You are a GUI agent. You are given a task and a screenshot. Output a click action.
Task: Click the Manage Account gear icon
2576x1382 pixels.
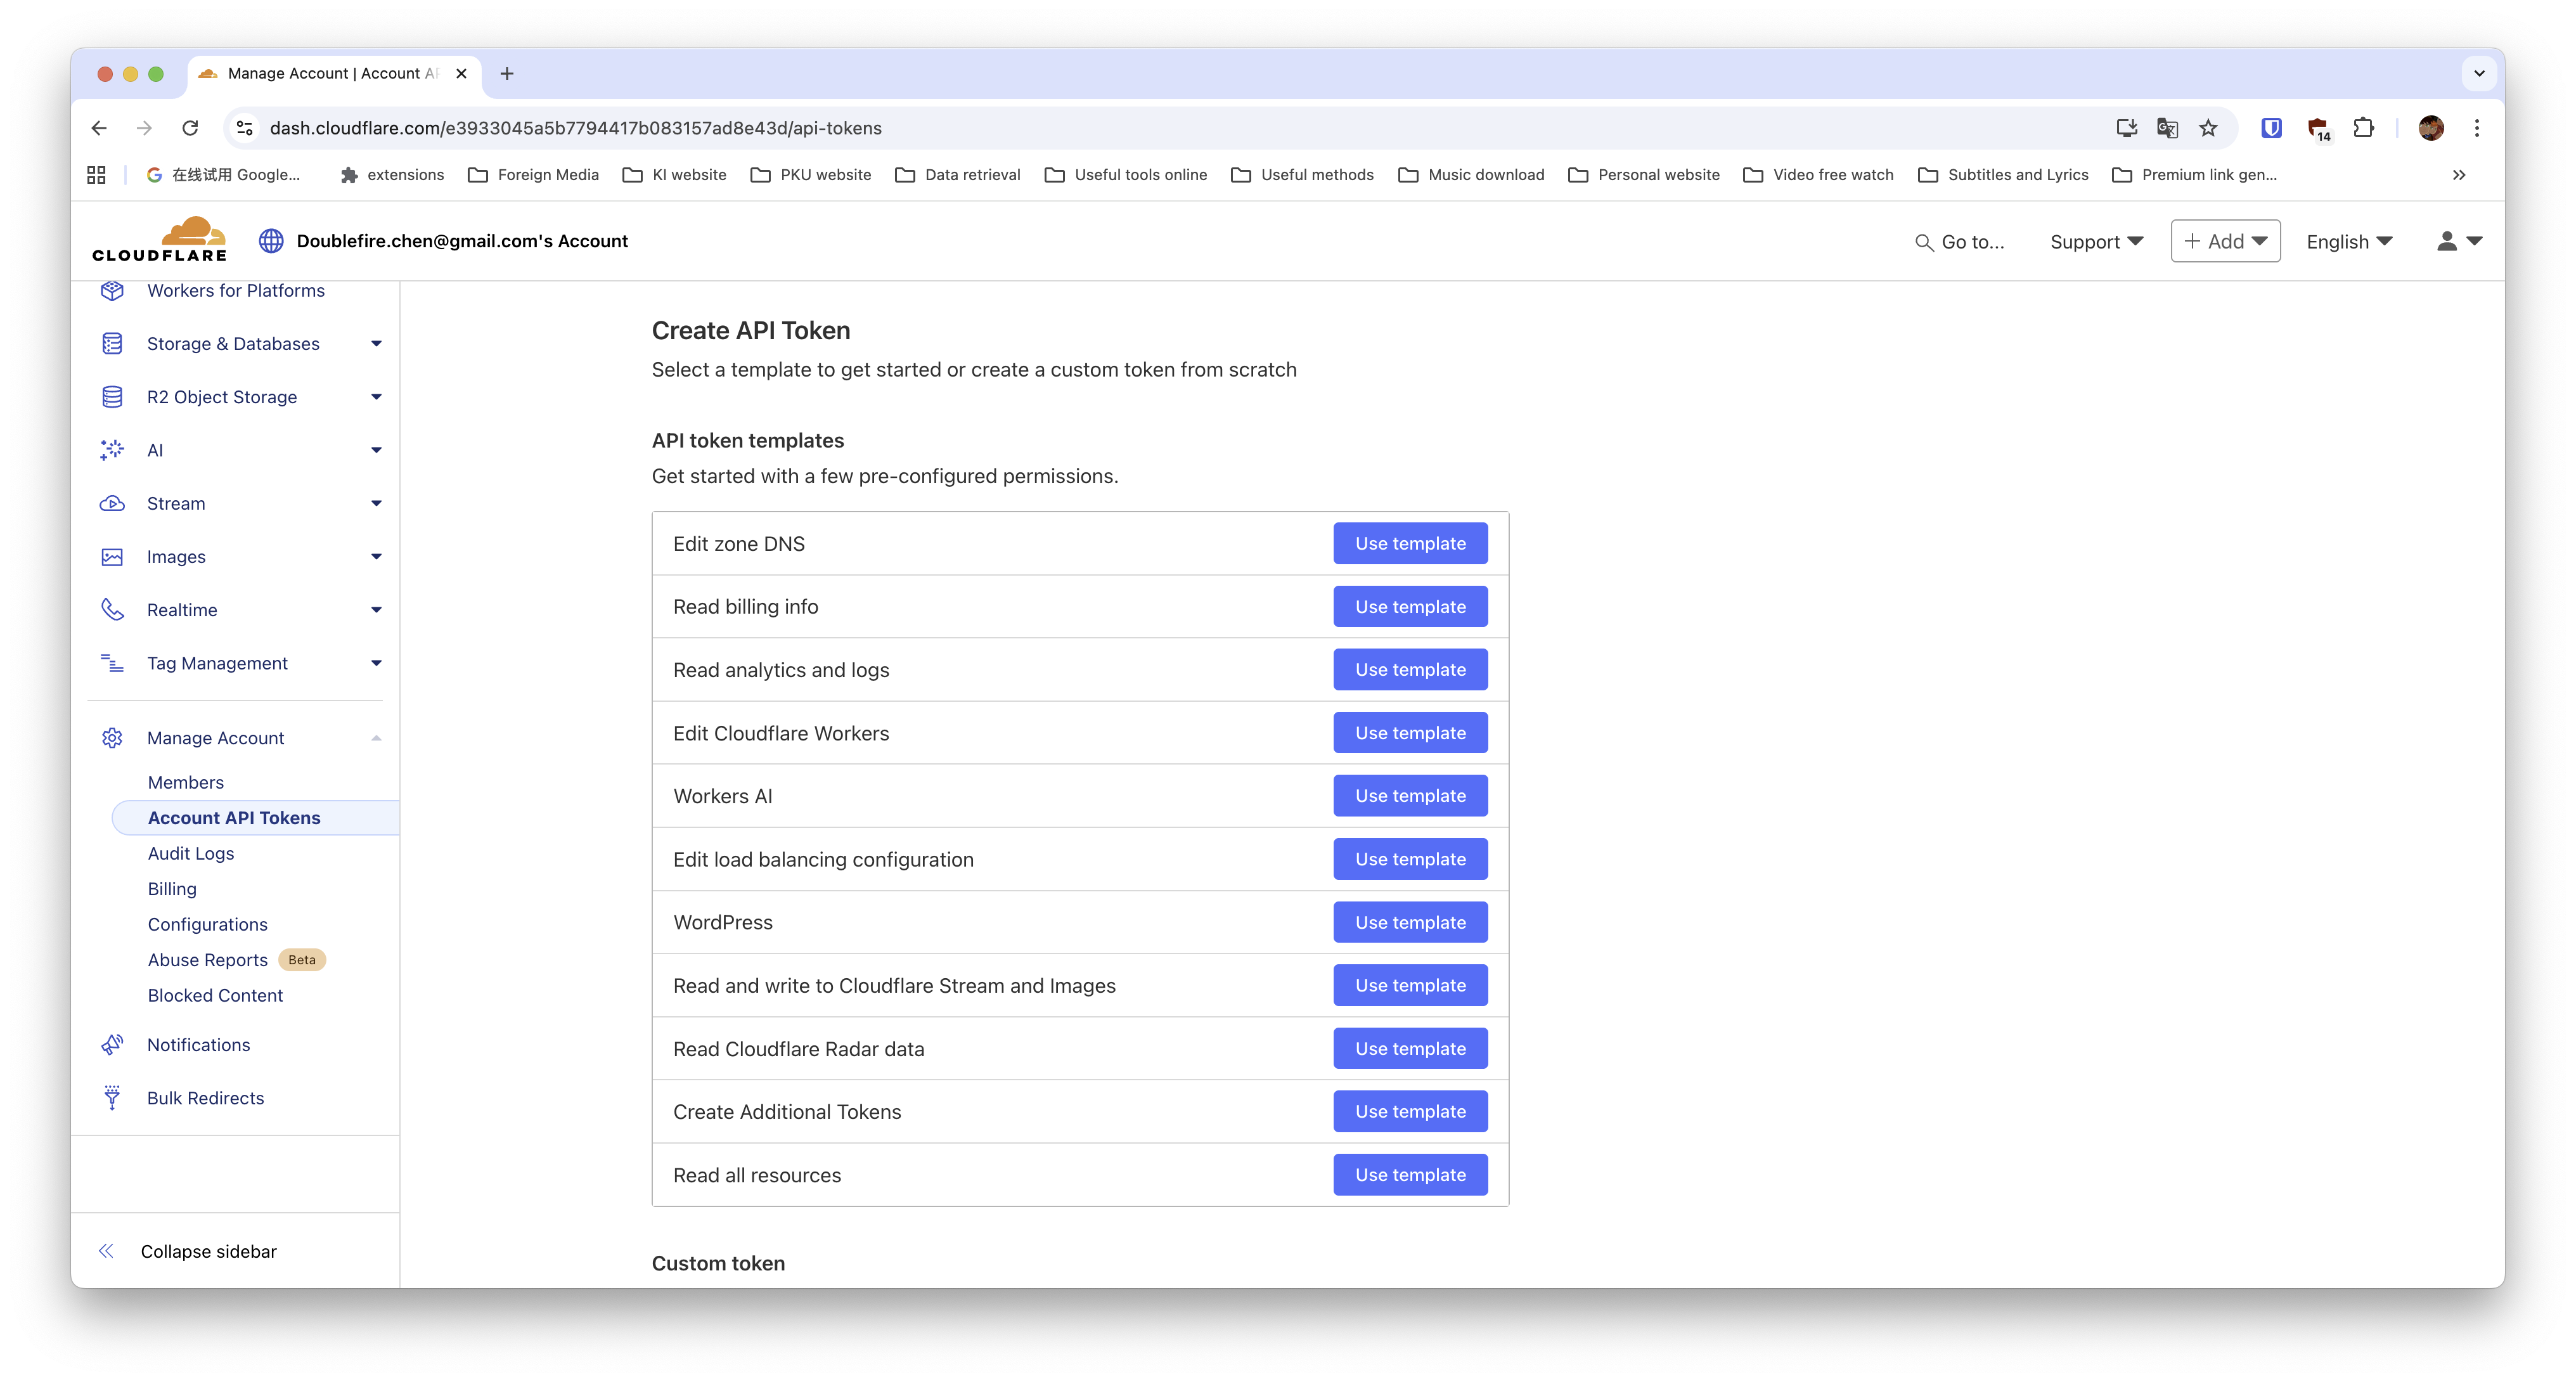click(112, 738)
